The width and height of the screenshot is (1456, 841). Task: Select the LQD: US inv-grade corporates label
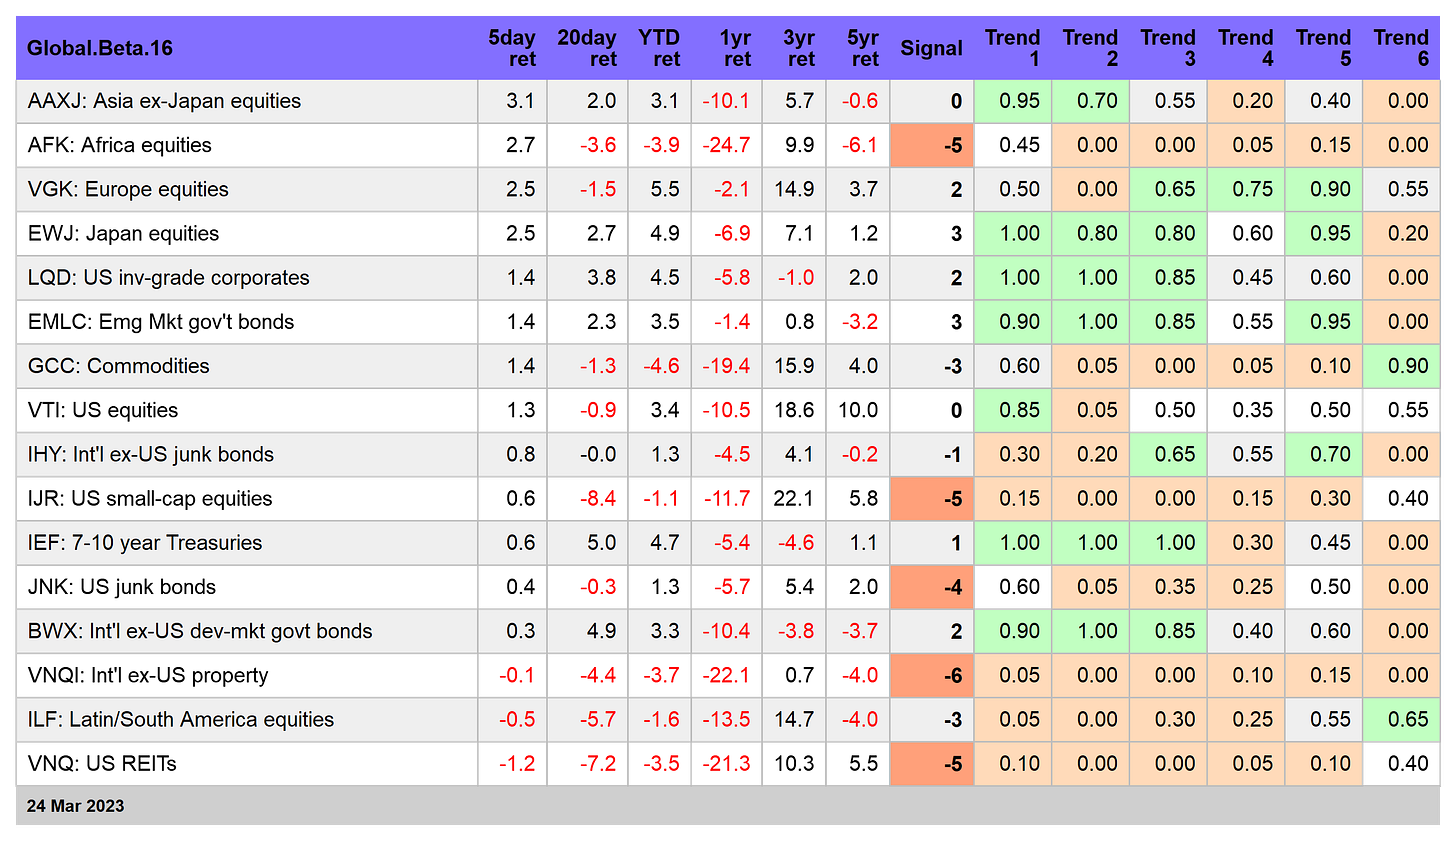(x=168, y=277)
